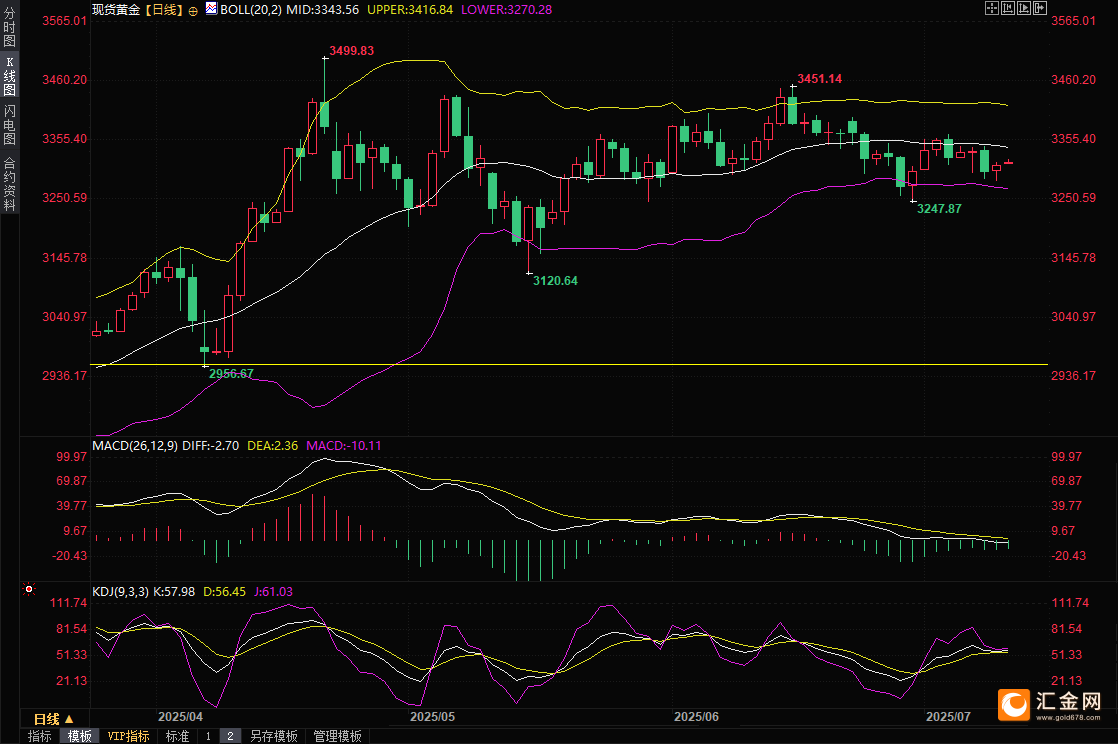This screenshot has height=744, width=1118.
Task: Open the 合约资料 side tab
Action: (9, 183)
